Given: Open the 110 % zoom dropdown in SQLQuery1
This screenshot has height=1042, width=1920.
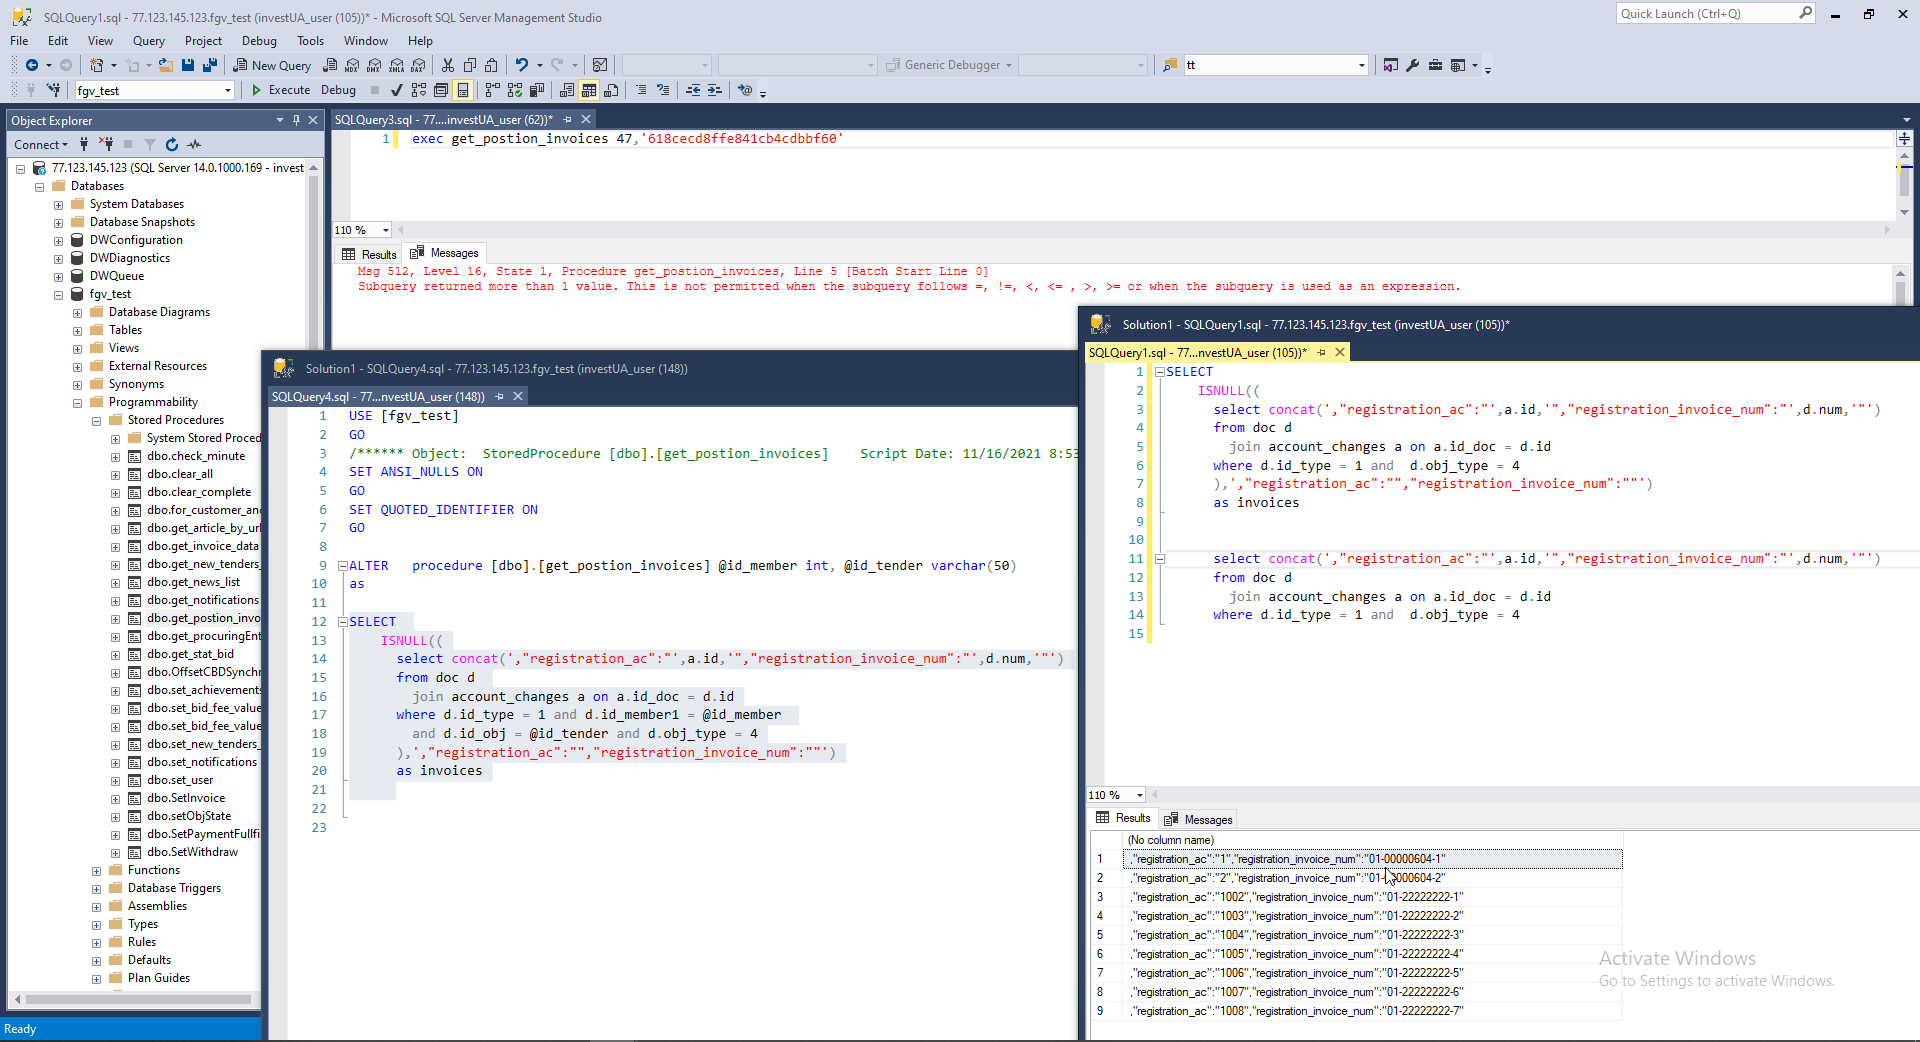Looking at the screenshot, I should click(1139, 796).
